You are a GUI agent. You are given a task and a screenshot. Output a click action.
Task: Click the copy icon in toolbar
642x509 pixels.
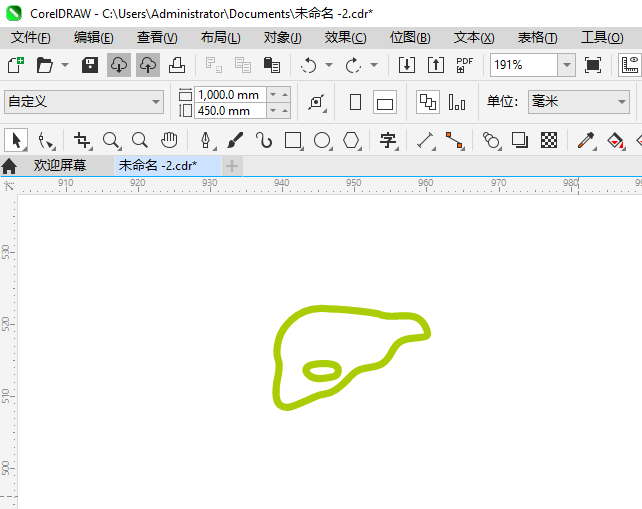[x=243, y=65]
